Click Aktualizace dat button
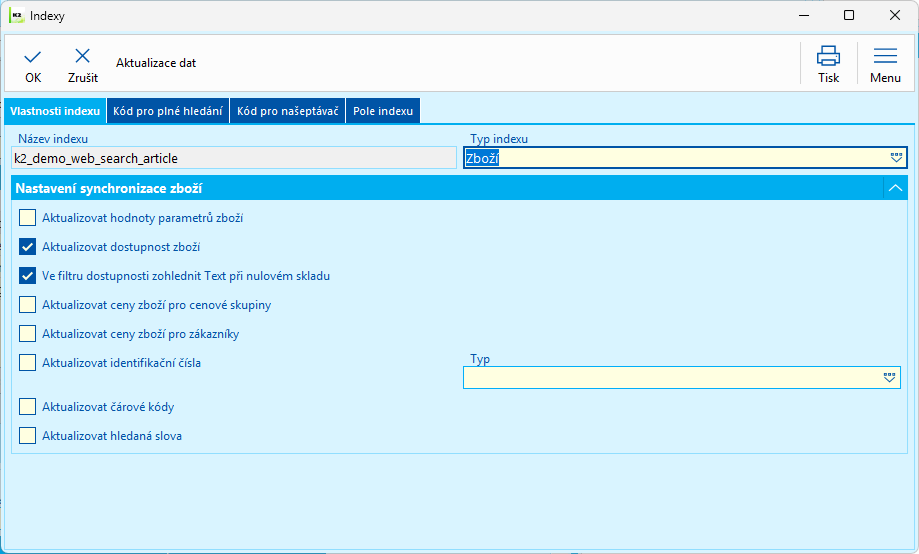This screenshot has width=919, height=554. click(156, 63)
